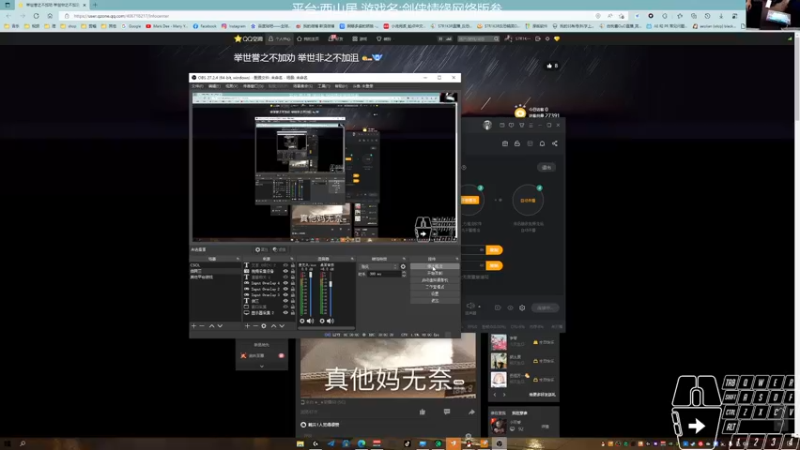Screen dimensions: 800x450
Task: Remove selected source with minus icon
Action: [255, 326]
